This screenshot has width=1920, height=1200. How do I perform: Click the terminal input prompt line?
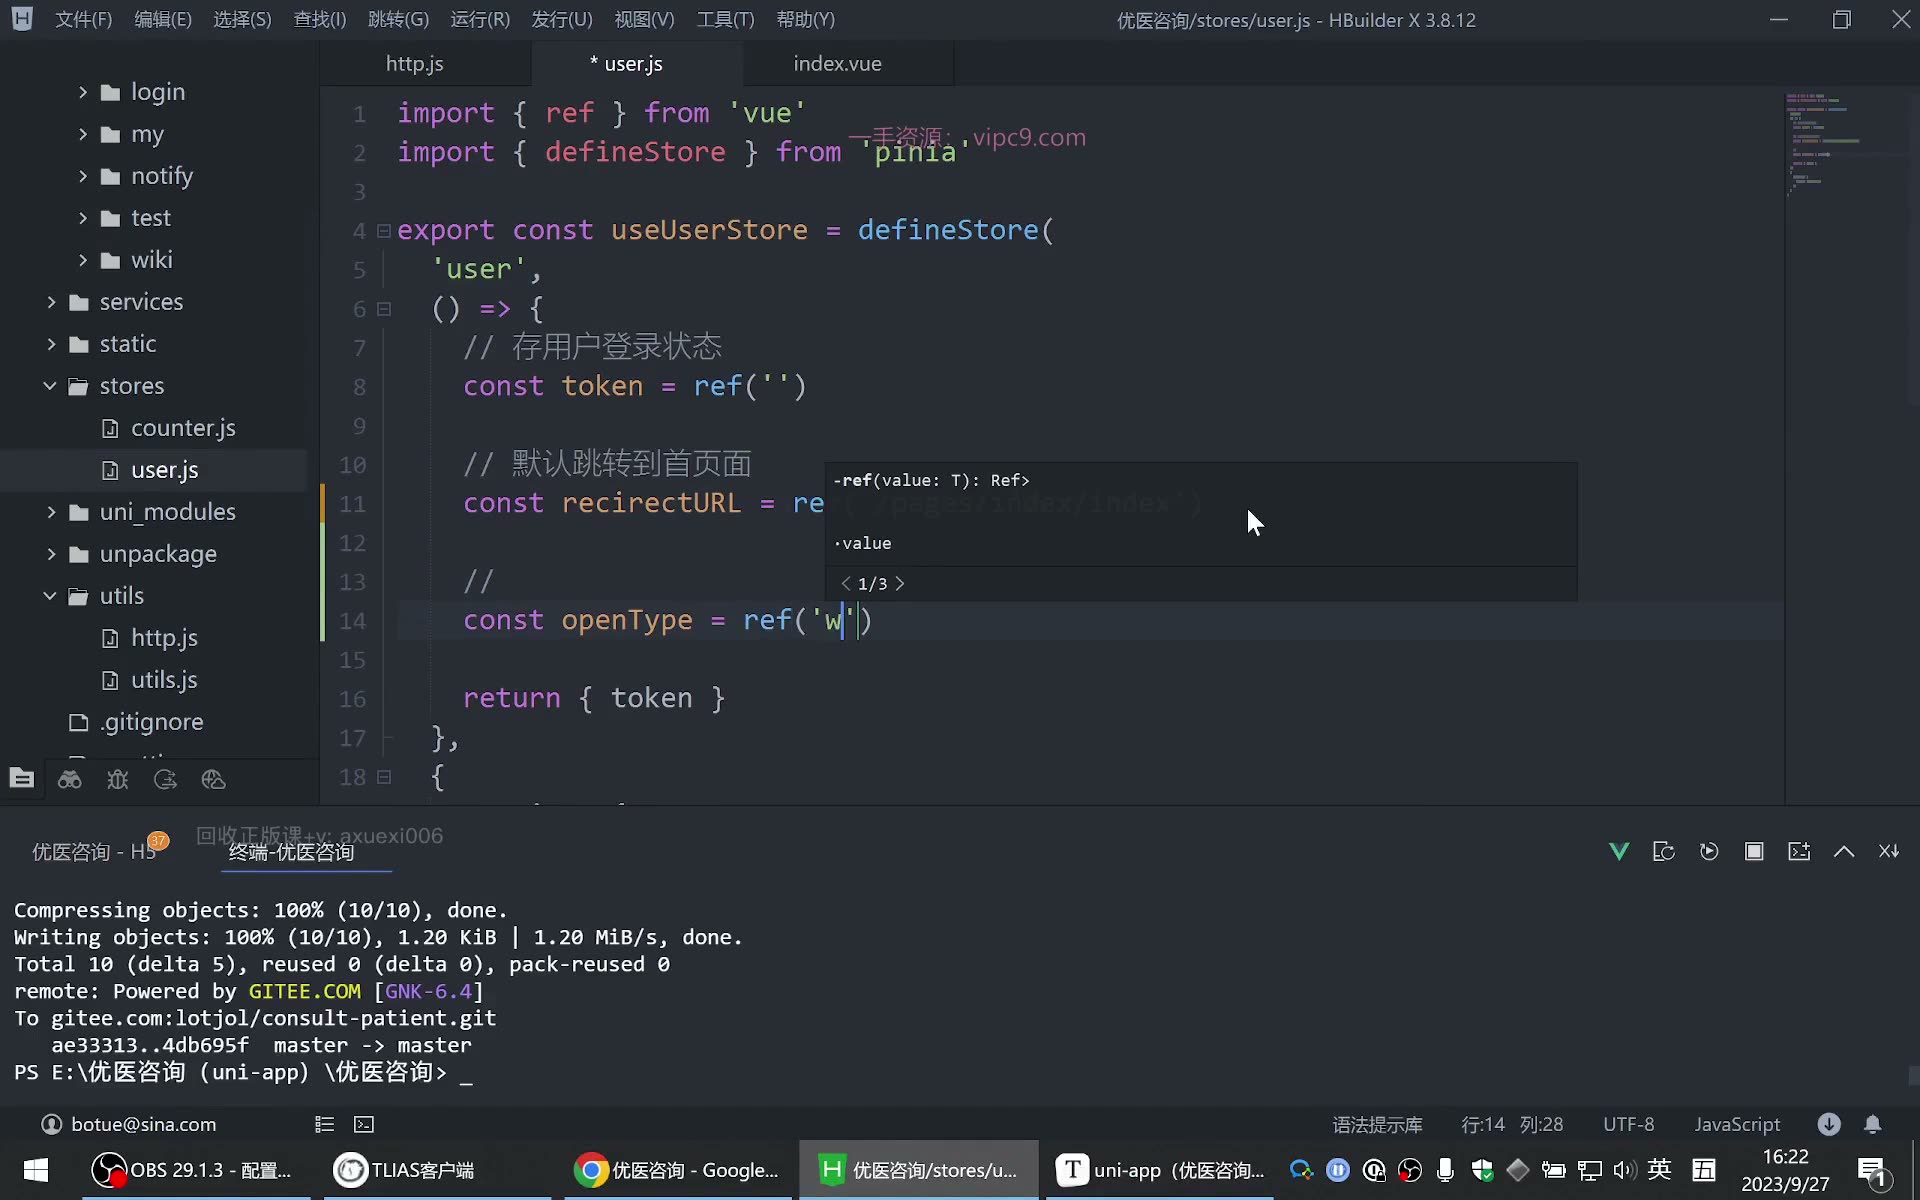coord(243,1073)
